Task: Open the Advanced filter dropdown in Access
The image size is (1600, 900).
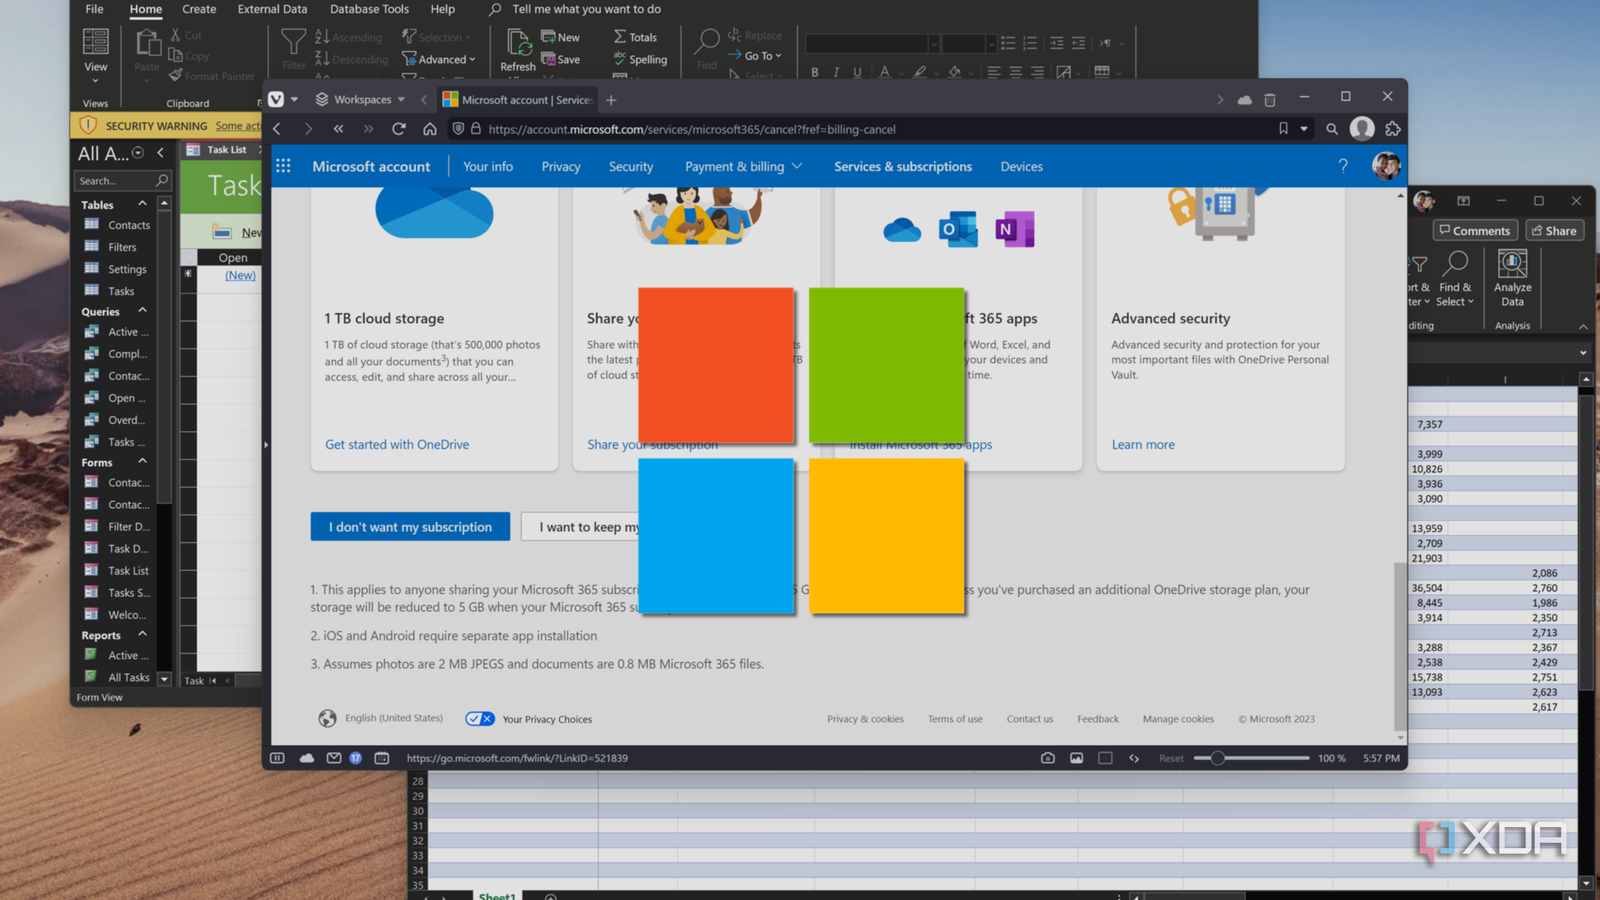Action: [439, 59]
